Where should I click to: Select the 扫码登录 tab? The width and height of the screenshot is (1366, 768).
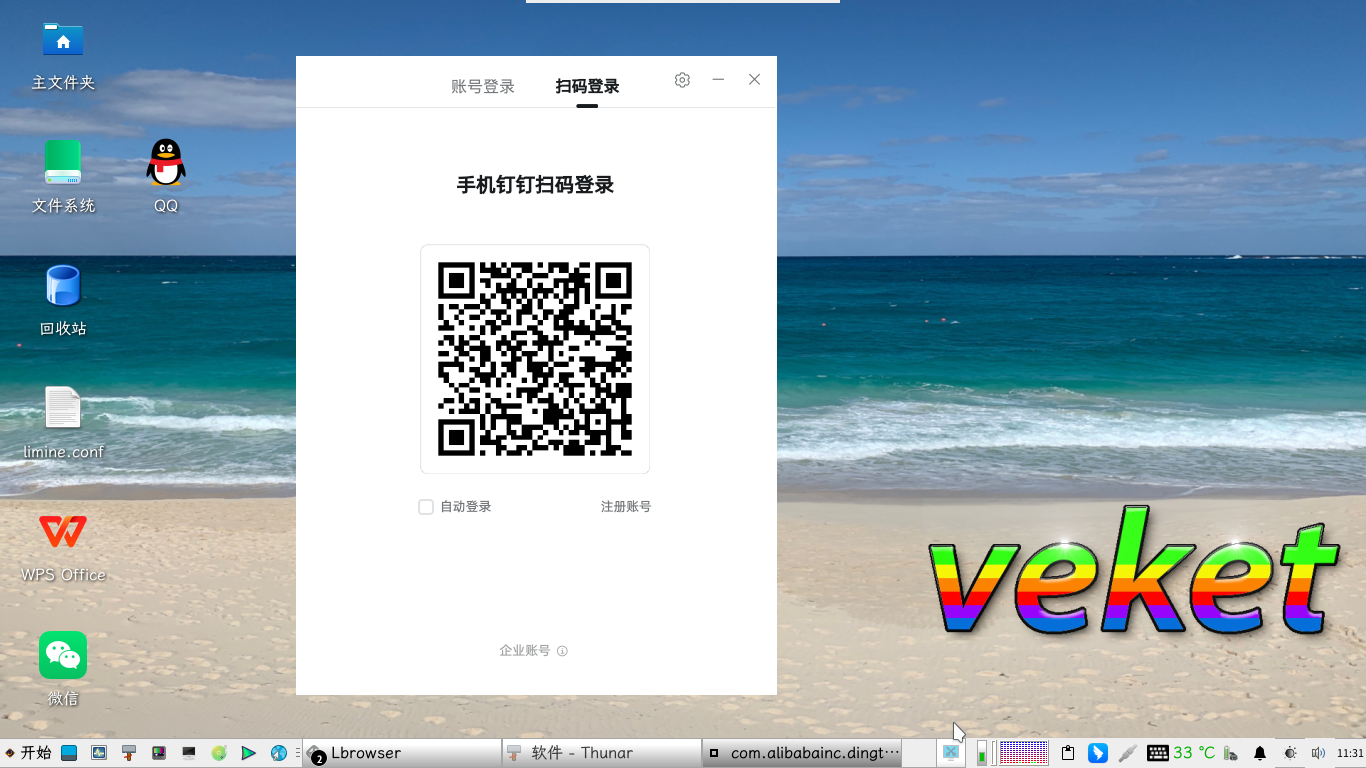[587, 87]
